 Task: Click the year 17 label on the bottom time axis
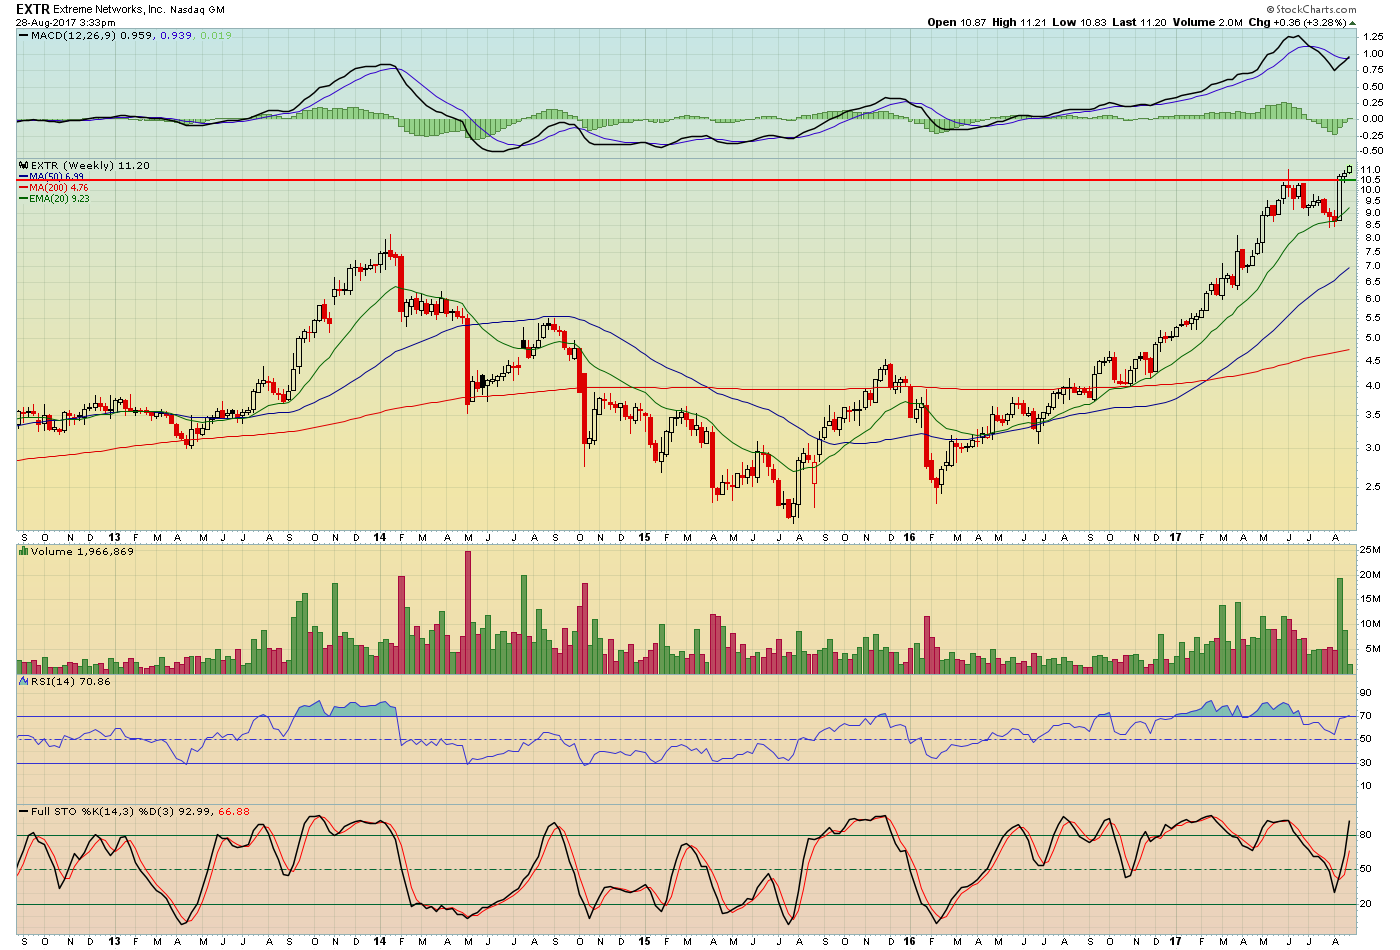[x=1174, y=941]
